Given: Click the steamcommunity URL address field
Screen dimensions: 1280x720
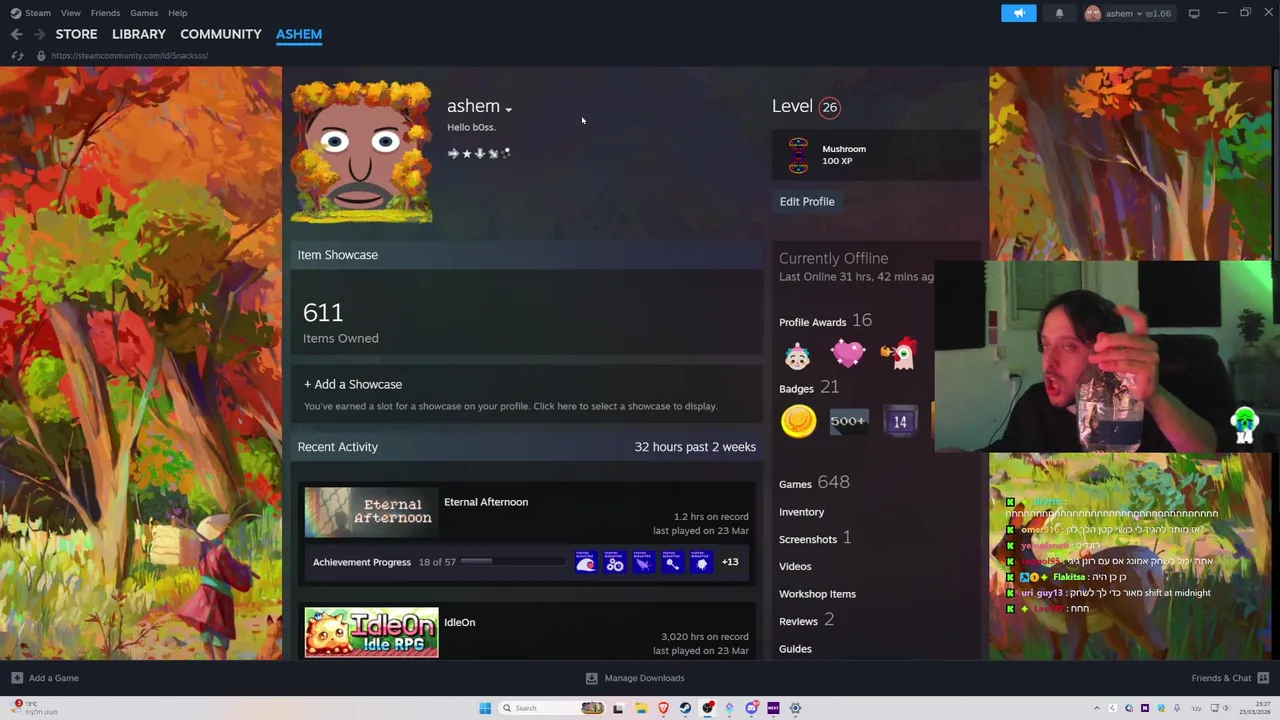Looking at the screenshot, I should tap(130, 56).
